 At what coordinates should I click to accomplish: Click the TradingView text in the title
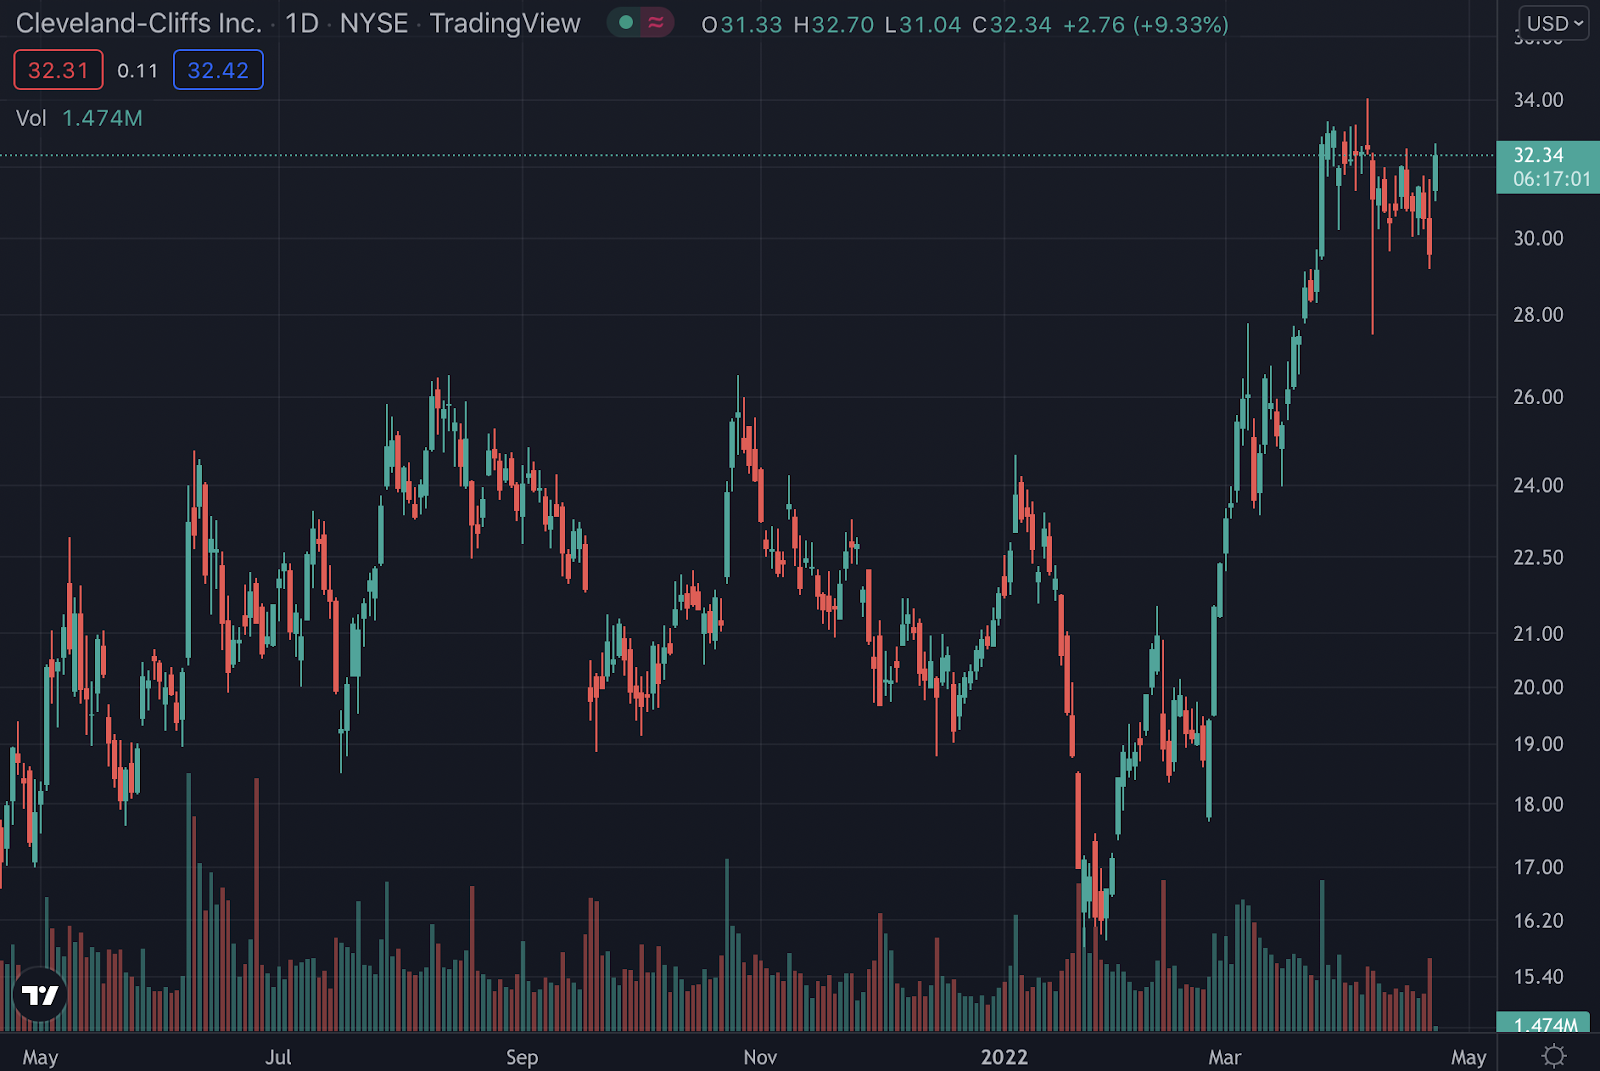point(505,23)
